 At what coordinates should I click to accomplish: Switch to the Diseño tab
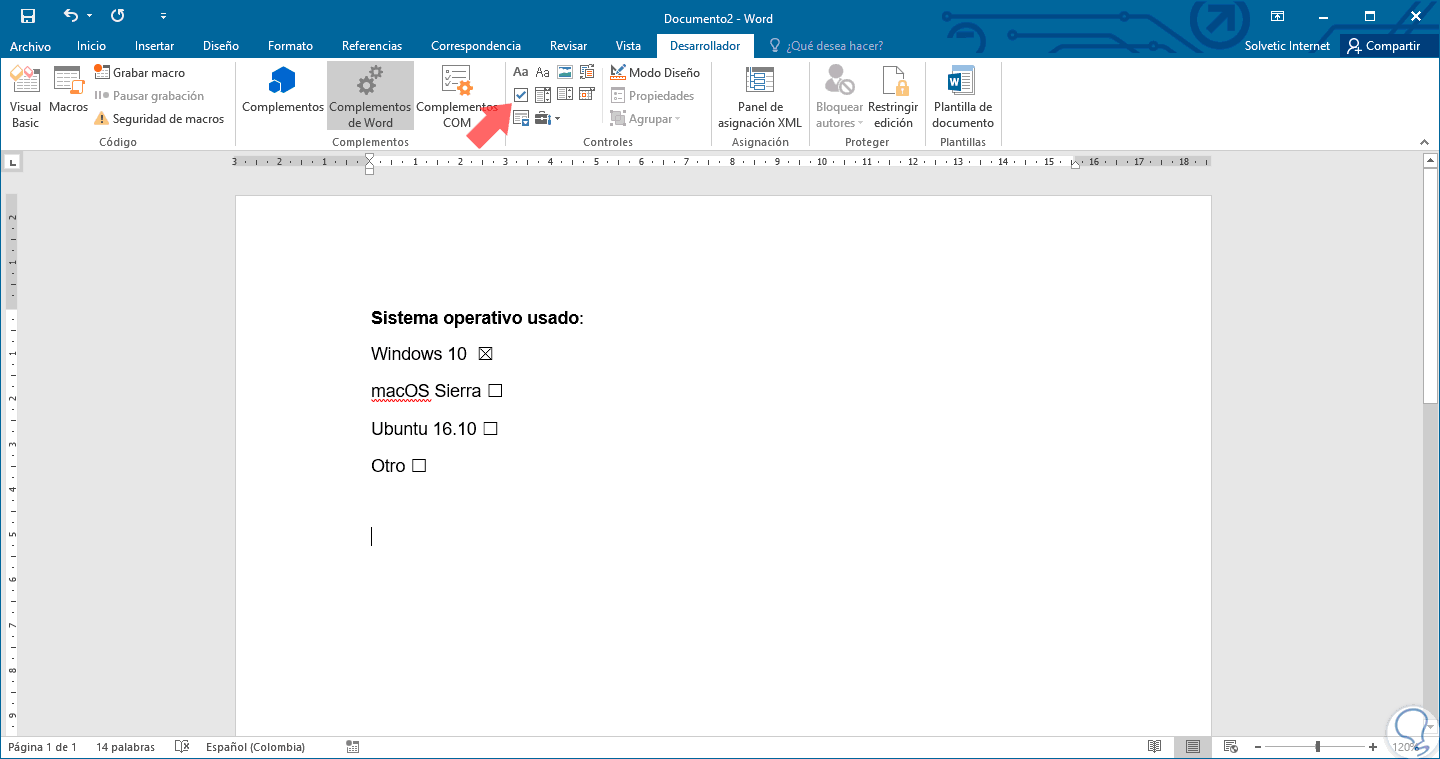[220, 46]
